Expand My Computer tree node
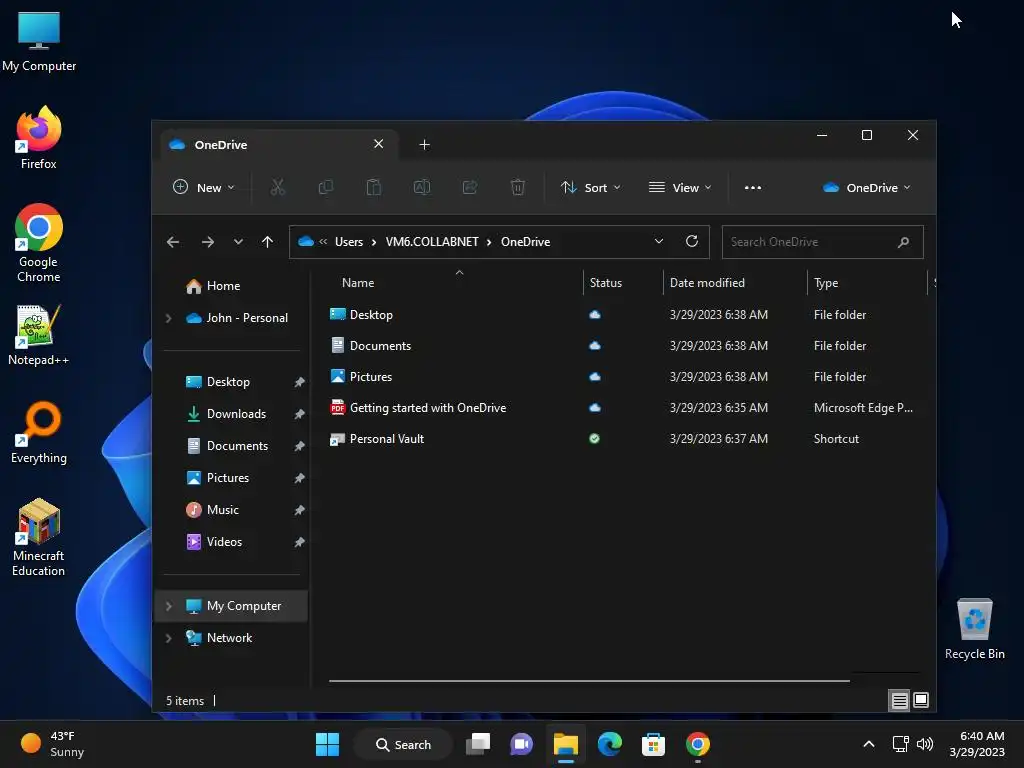Image resolution: width=1024 pixels, height=768 pixels. [x=168, y=606]
